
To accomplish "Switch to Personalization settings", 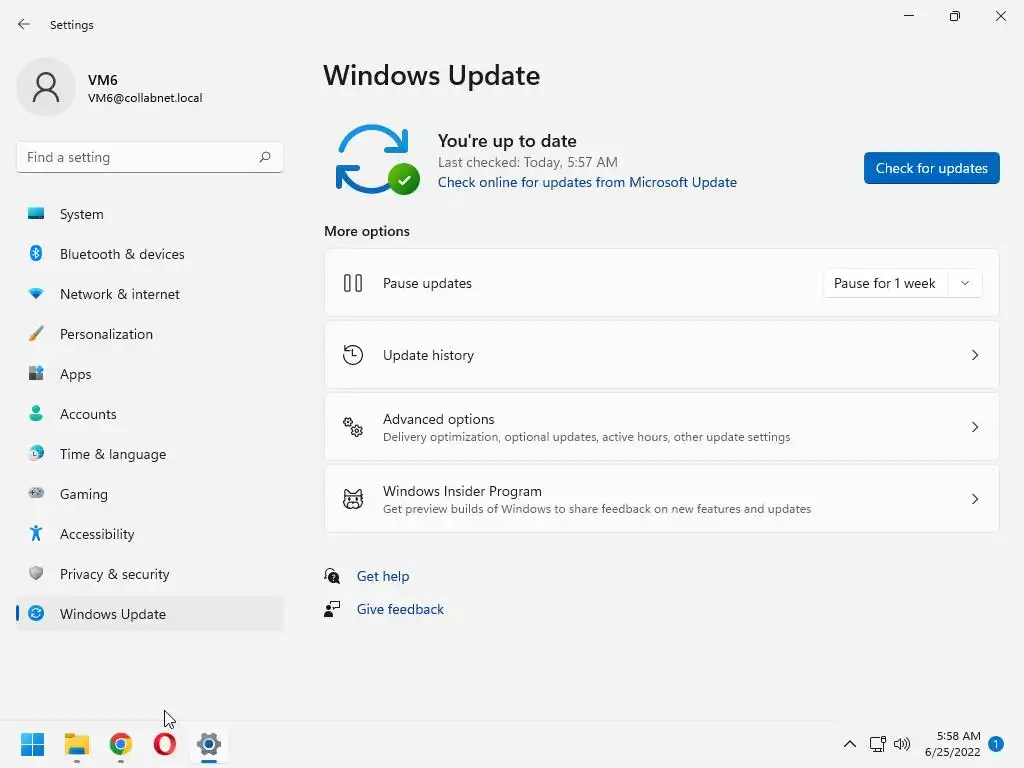I will [x=150, y=334].
